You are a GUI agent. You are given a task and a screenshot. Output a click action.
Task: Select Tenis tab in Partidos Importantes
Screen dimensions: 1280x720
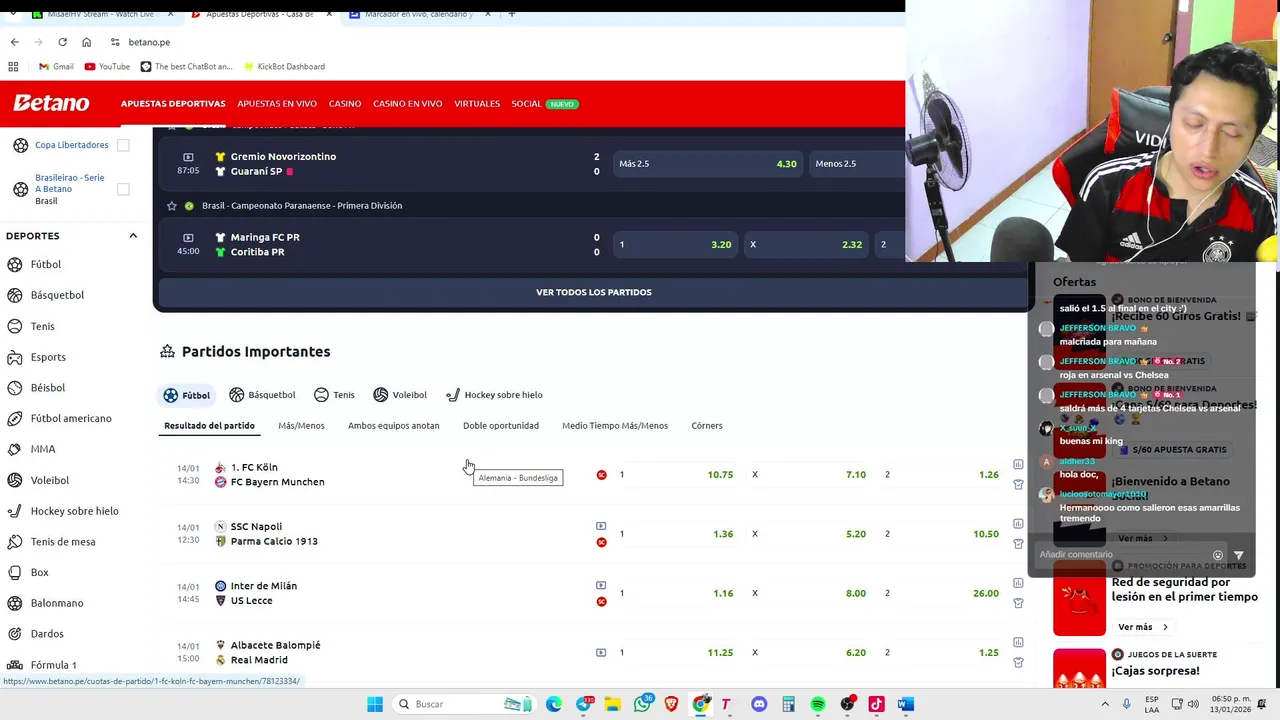[x=334, y=395]
